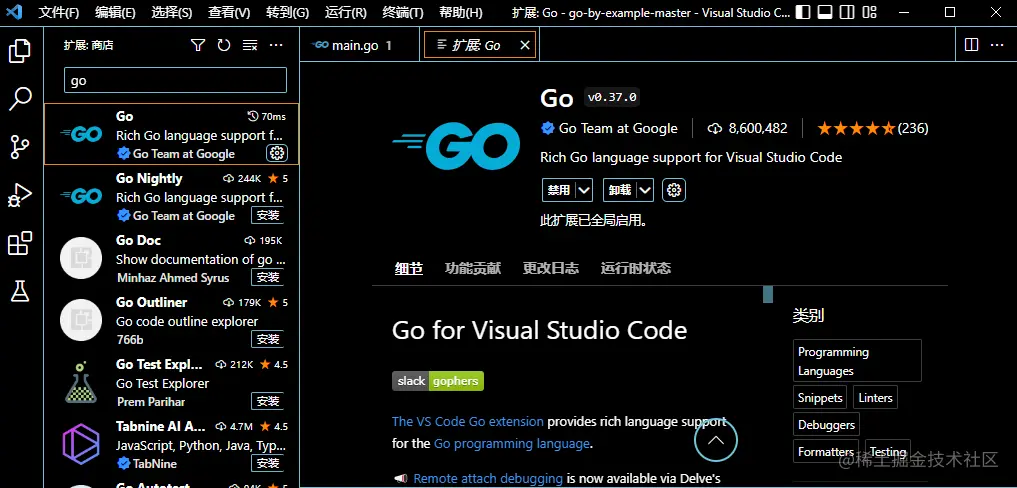This screenshot has height=488, width=1017.
Task: Click the filter extensions funnel icon
Action: (198, 45)
